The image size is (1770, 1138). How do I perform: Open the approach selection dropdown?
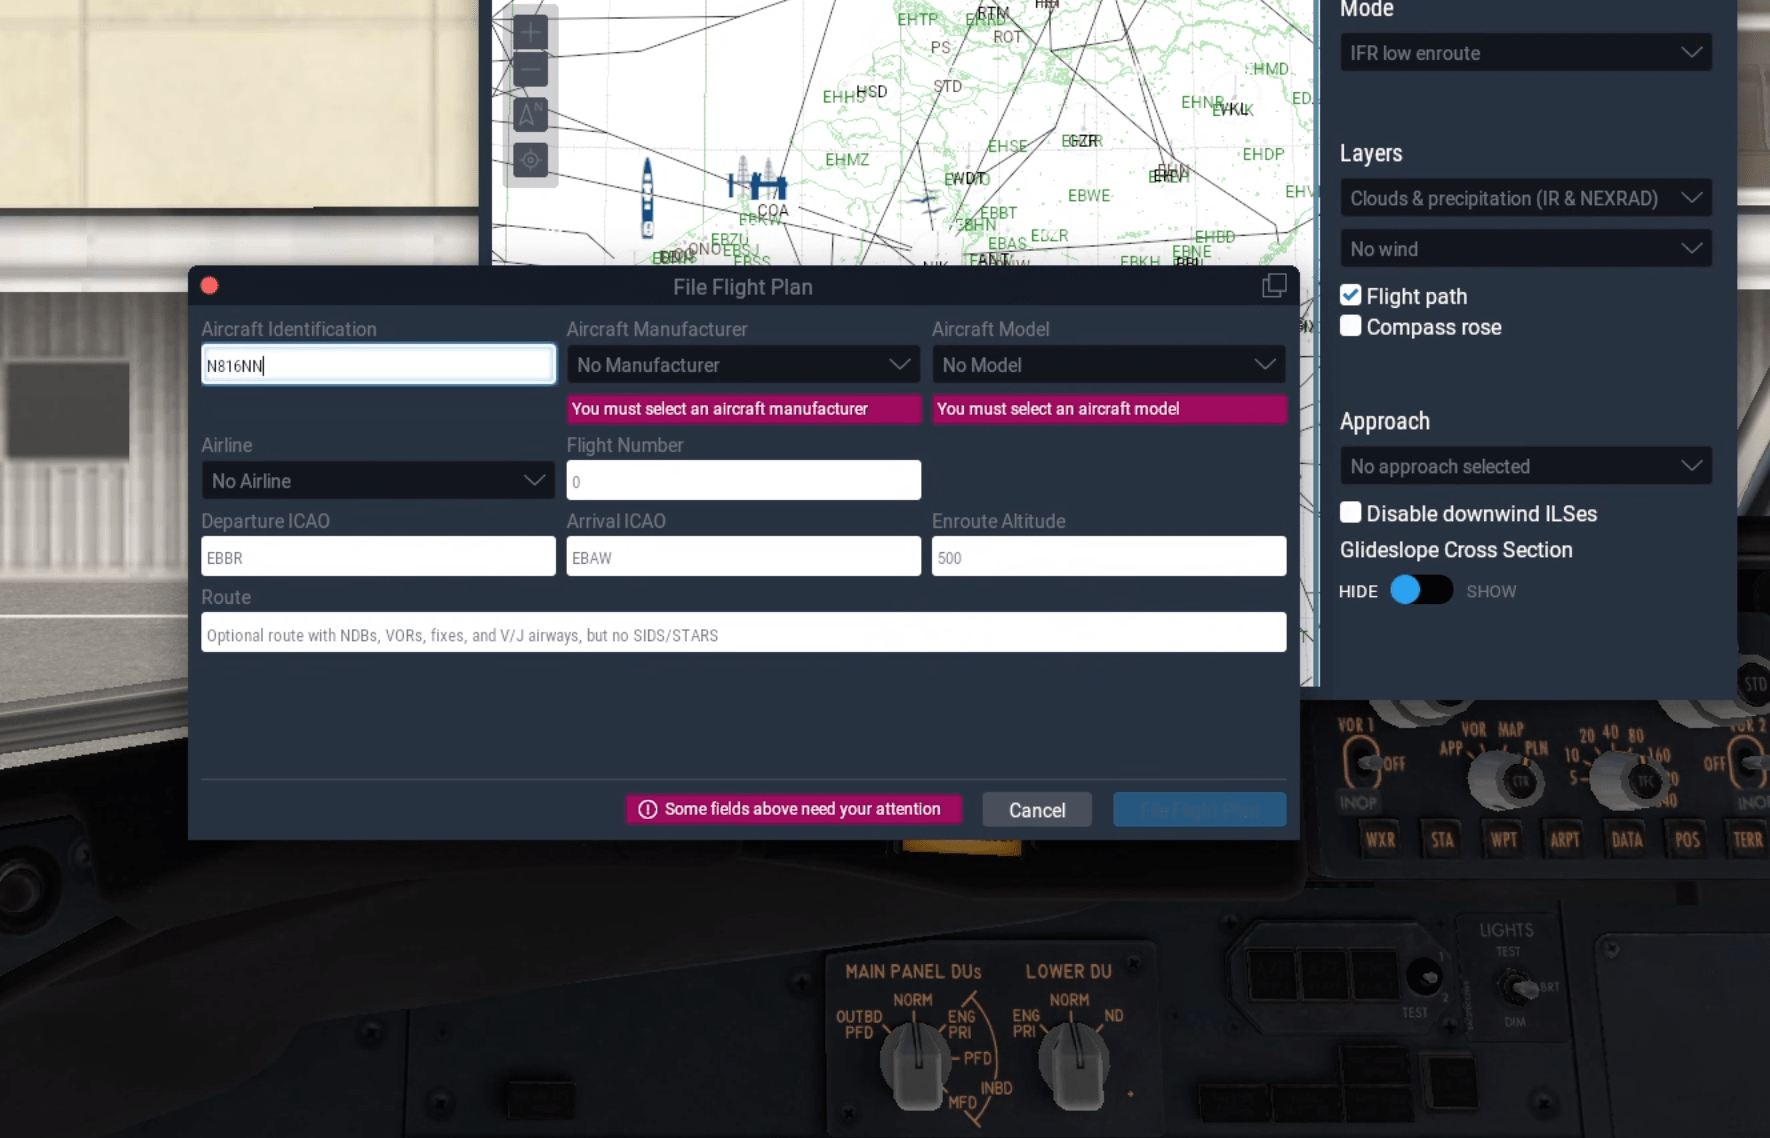pos(1524,466)
